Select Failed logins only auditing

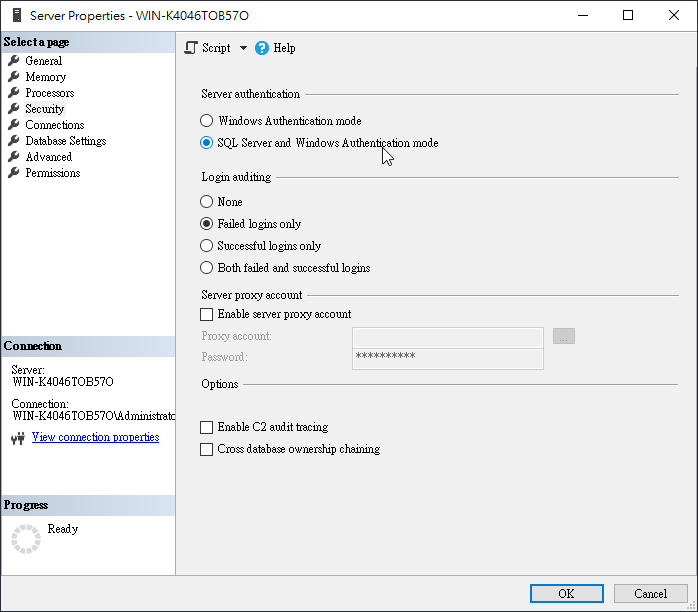point(250,223)
